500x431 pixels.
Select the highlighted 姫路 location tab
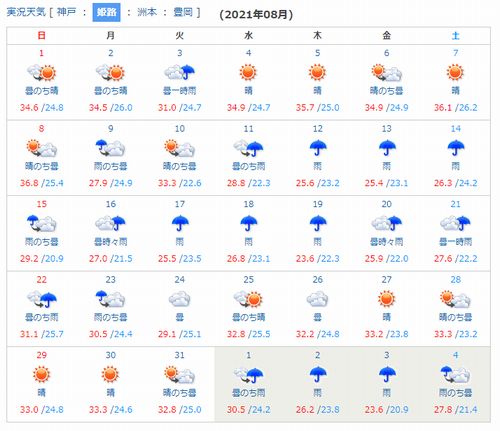[x=106, y=13]
